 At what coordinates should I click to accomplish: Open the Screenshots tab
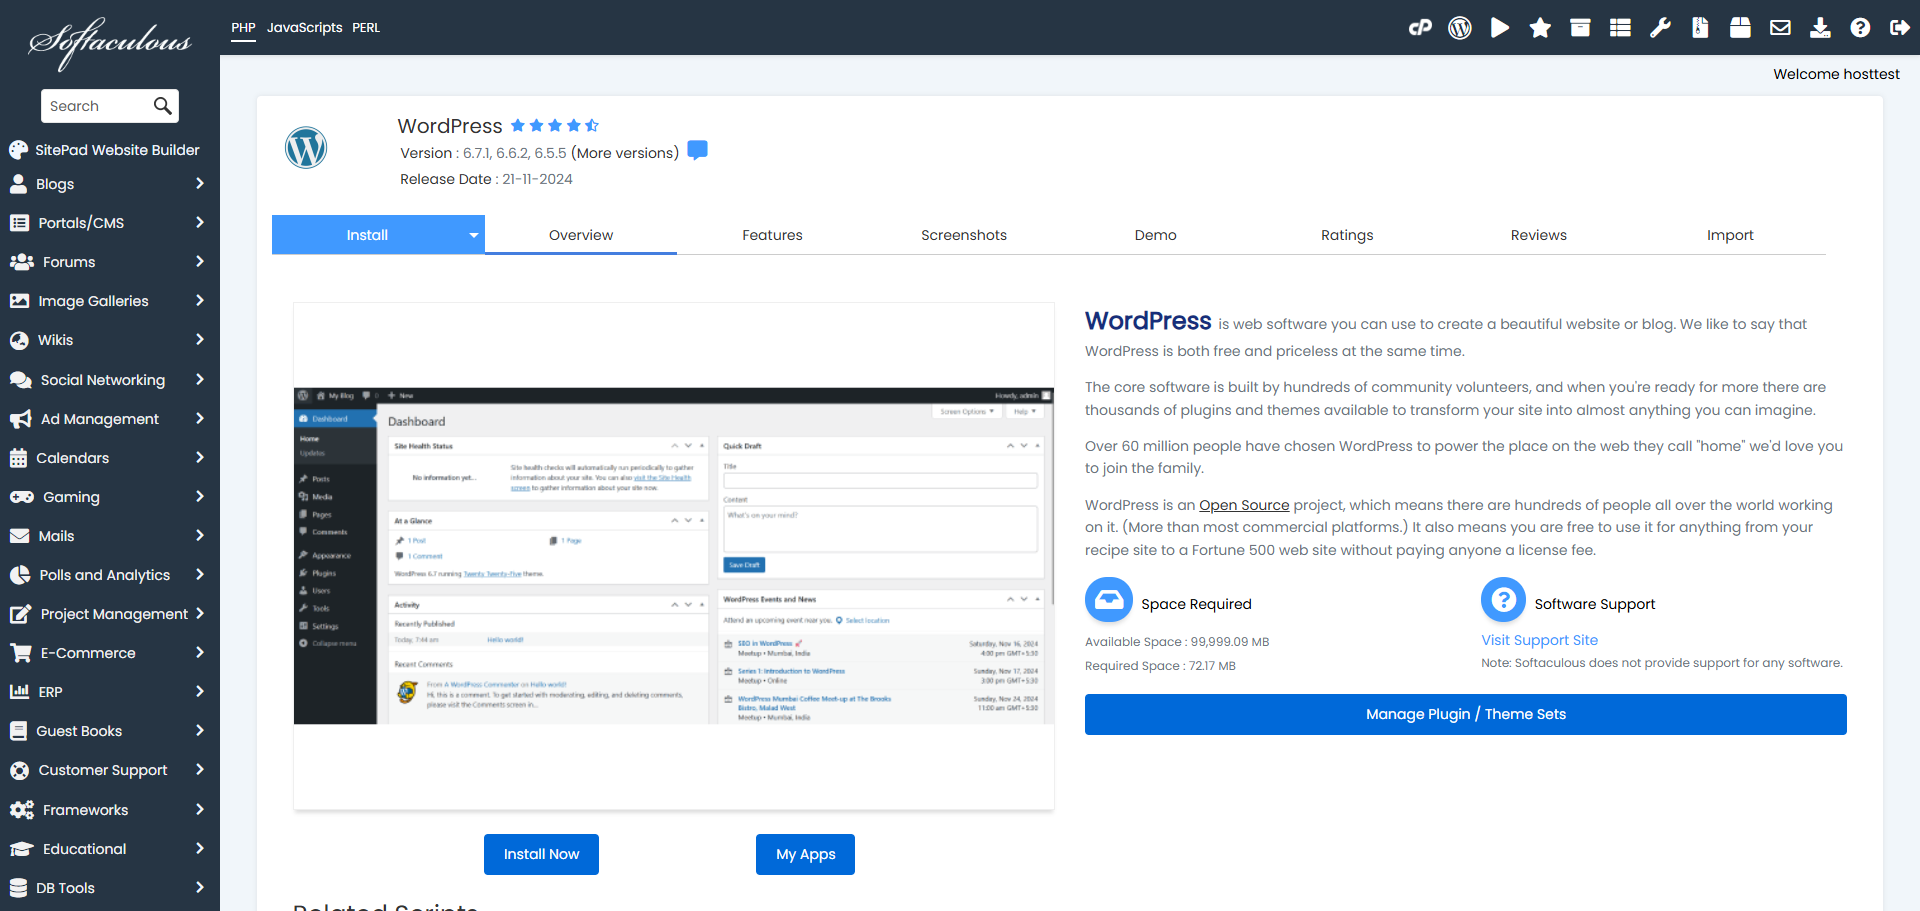coord(964,235)
